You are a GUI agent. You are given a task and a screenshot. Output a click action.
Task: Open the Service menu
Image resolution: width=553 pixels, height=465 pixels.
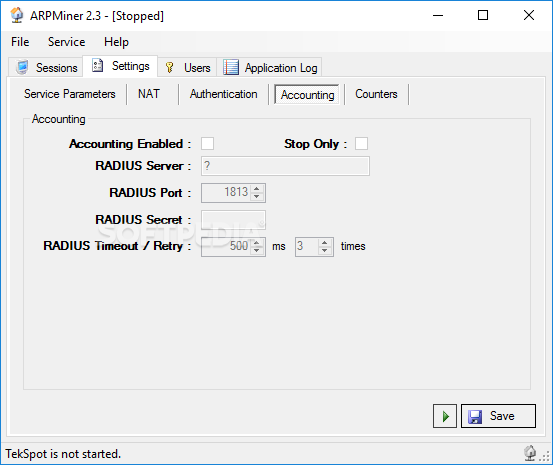tap(67, 42)
